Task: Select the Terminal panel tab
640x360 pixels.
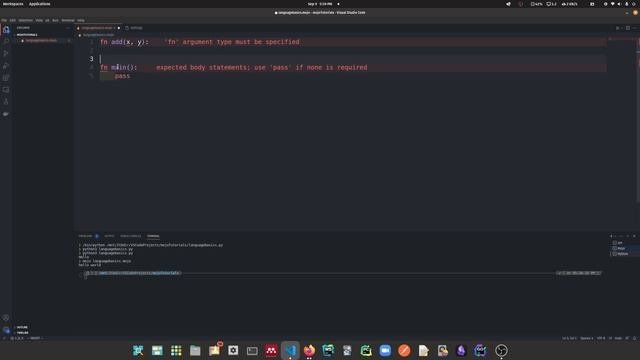Action: pyautogui.click(x=153, y=236)
